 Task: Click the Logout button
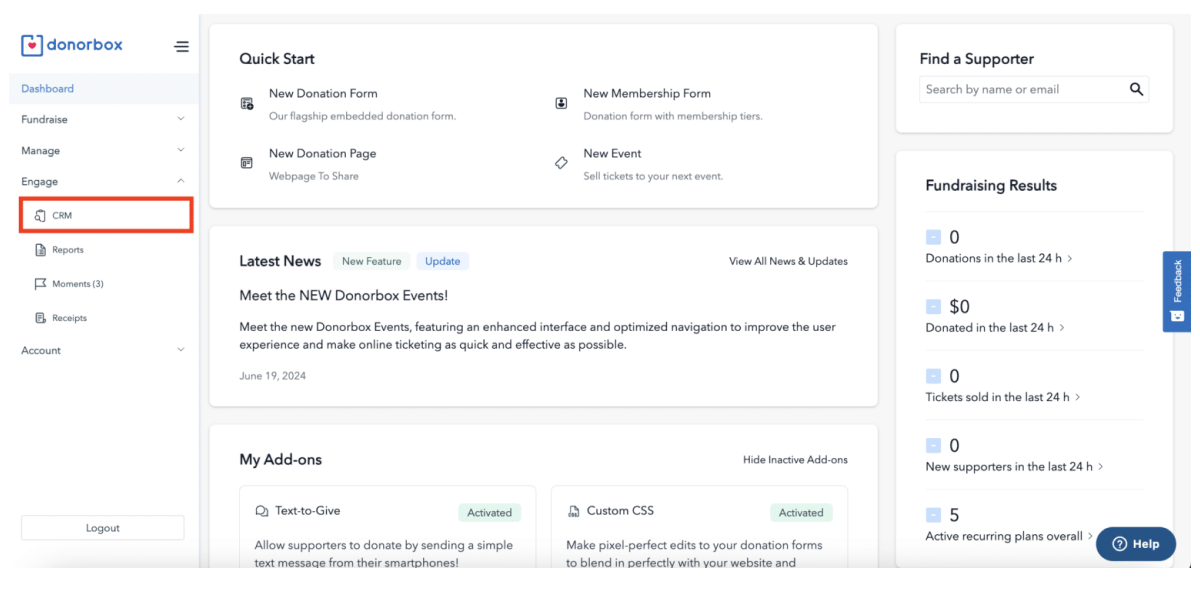(x=103, y=528)
